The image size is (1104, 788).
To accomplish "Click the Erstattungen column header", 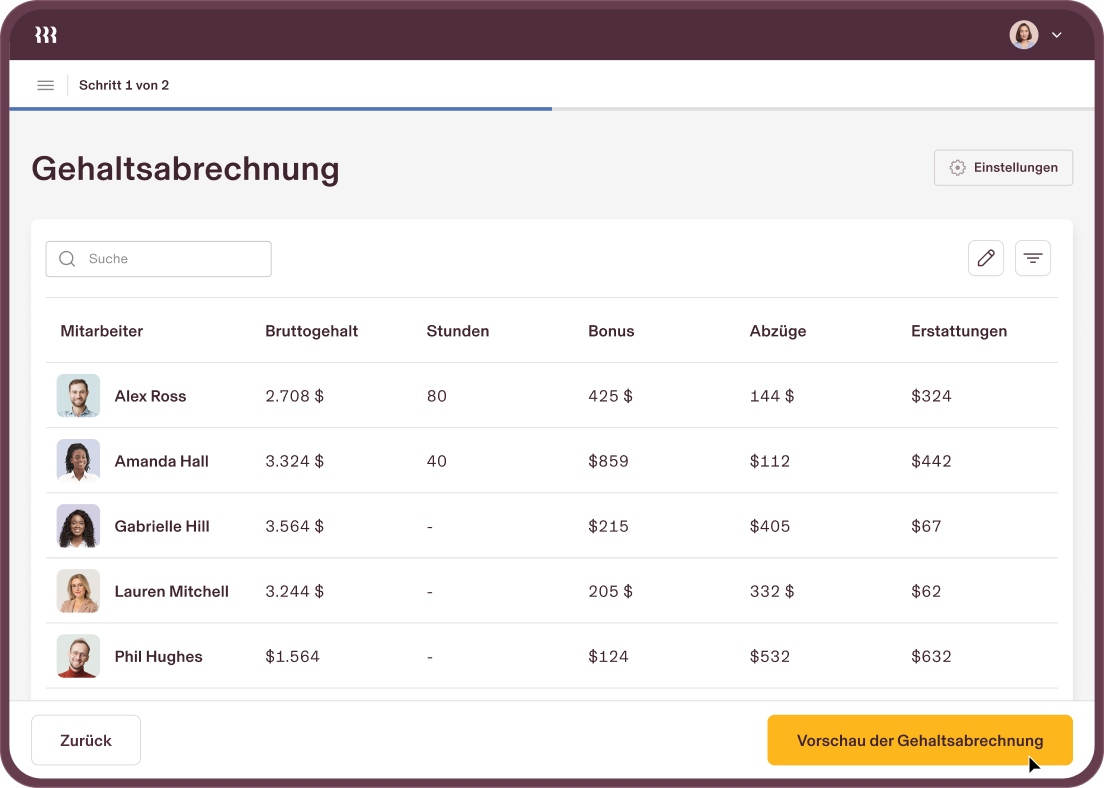I will pyautogui.click(x=958, y=331).
